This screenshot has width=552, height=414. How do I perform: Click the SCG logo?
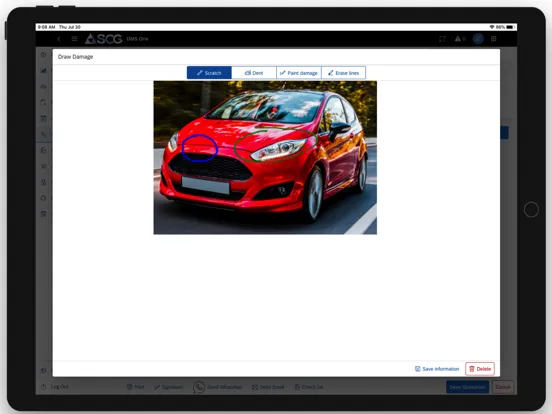(104, 39)
